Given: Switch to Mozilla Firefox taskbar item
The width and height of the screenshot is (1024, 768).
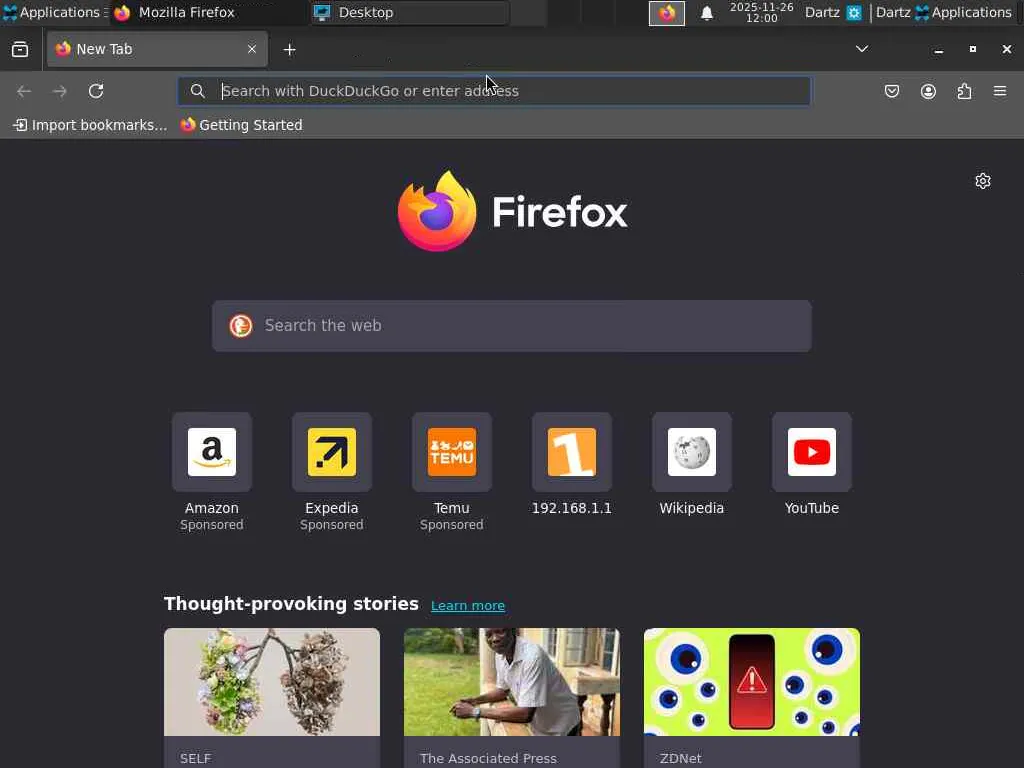Looking at the screenshot, I should pyautogui.click(x=209, y=12).
